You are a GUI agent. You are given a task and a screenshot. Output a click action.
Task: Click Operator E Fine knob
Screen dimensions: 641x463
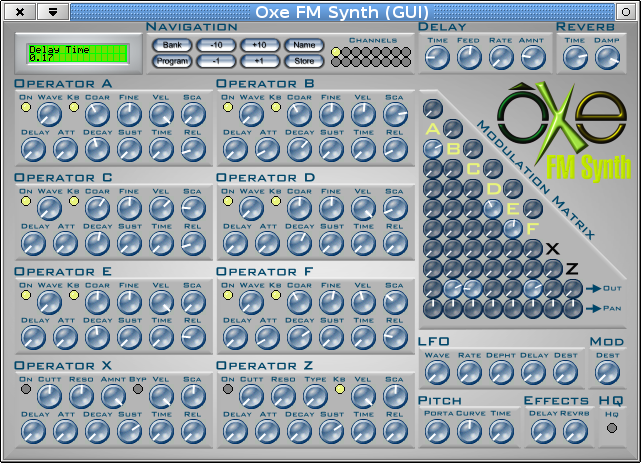coord(129,302)
